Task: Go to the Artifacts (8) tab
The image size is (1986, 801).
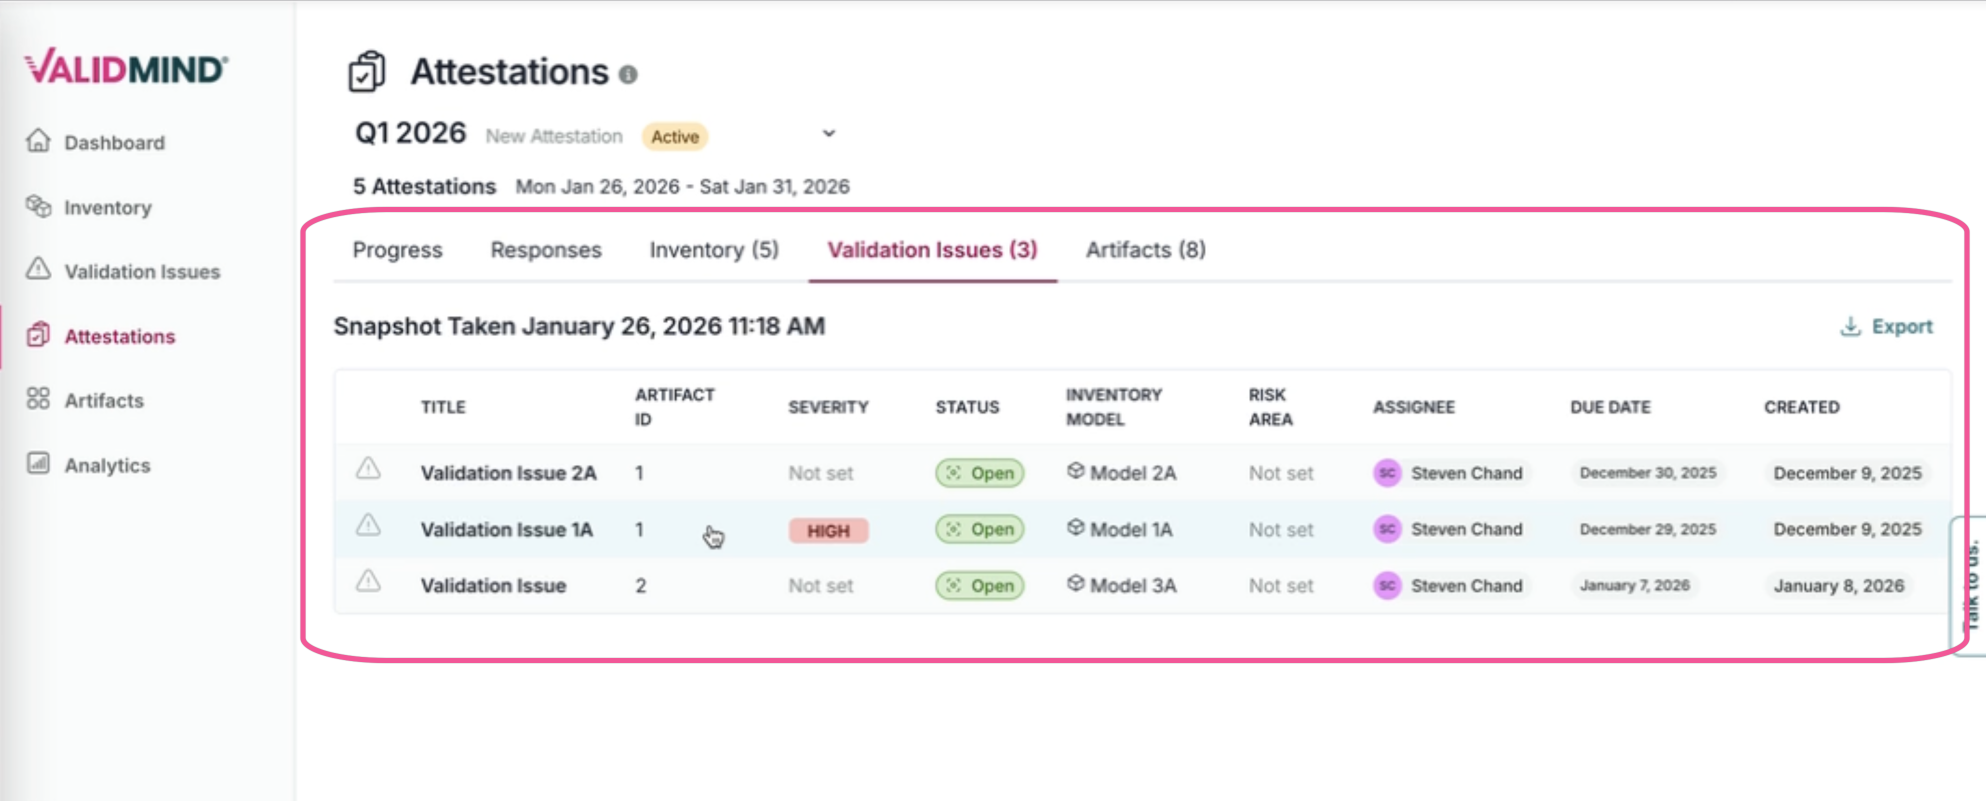Action: click(x=1145, y=250)
